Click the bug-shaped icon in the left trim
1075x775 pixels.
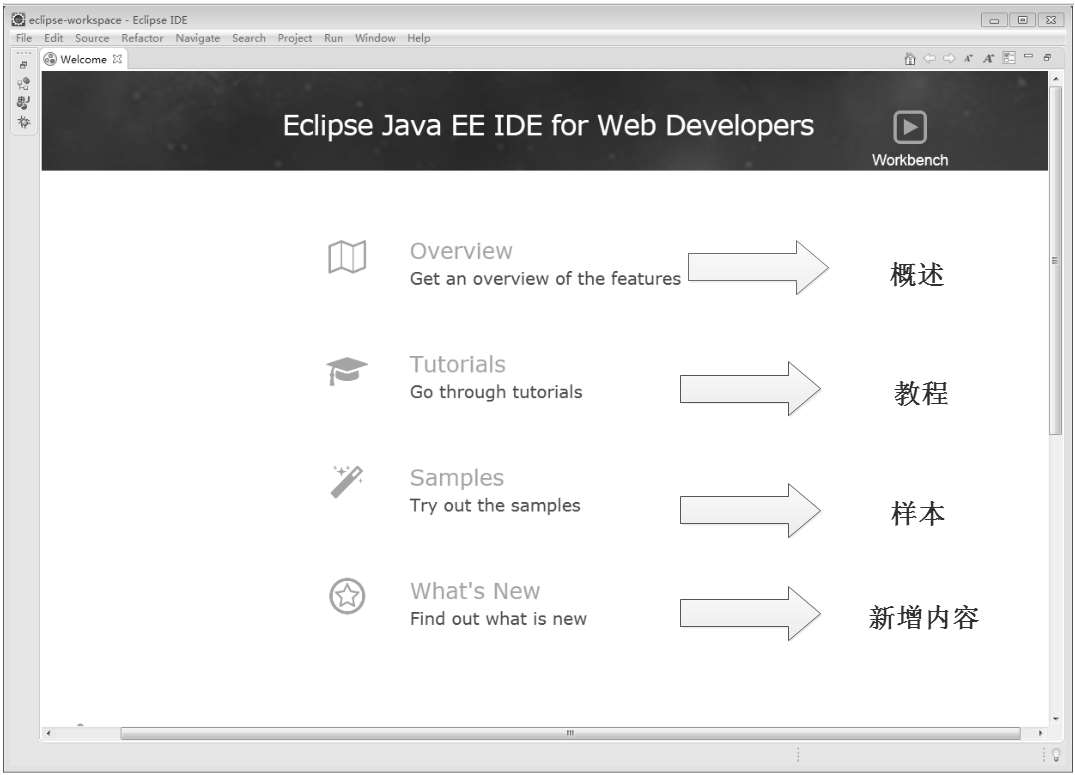tap(23, 122)
